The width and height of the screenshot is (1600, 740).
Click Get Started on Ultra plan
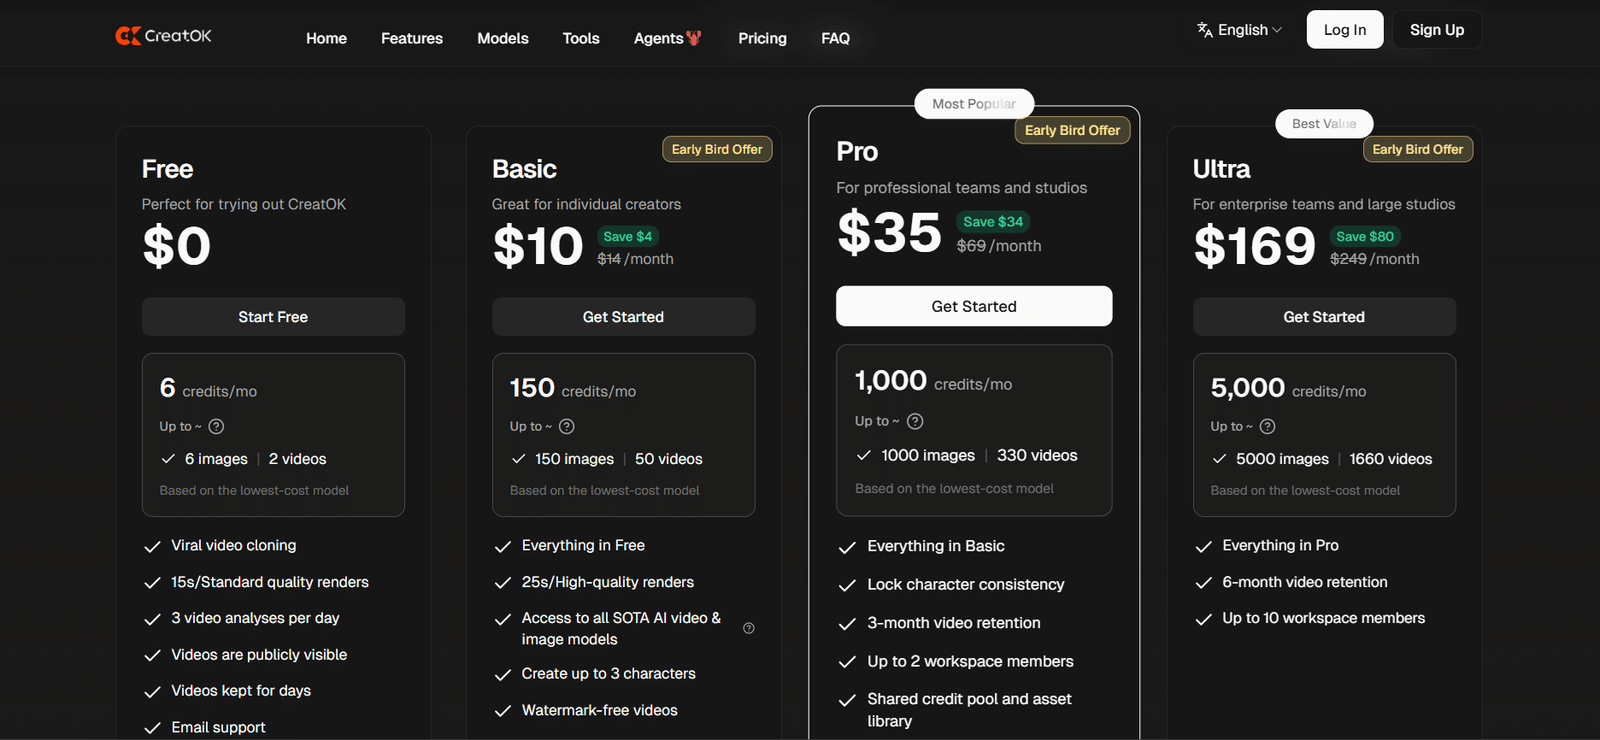1324,317
